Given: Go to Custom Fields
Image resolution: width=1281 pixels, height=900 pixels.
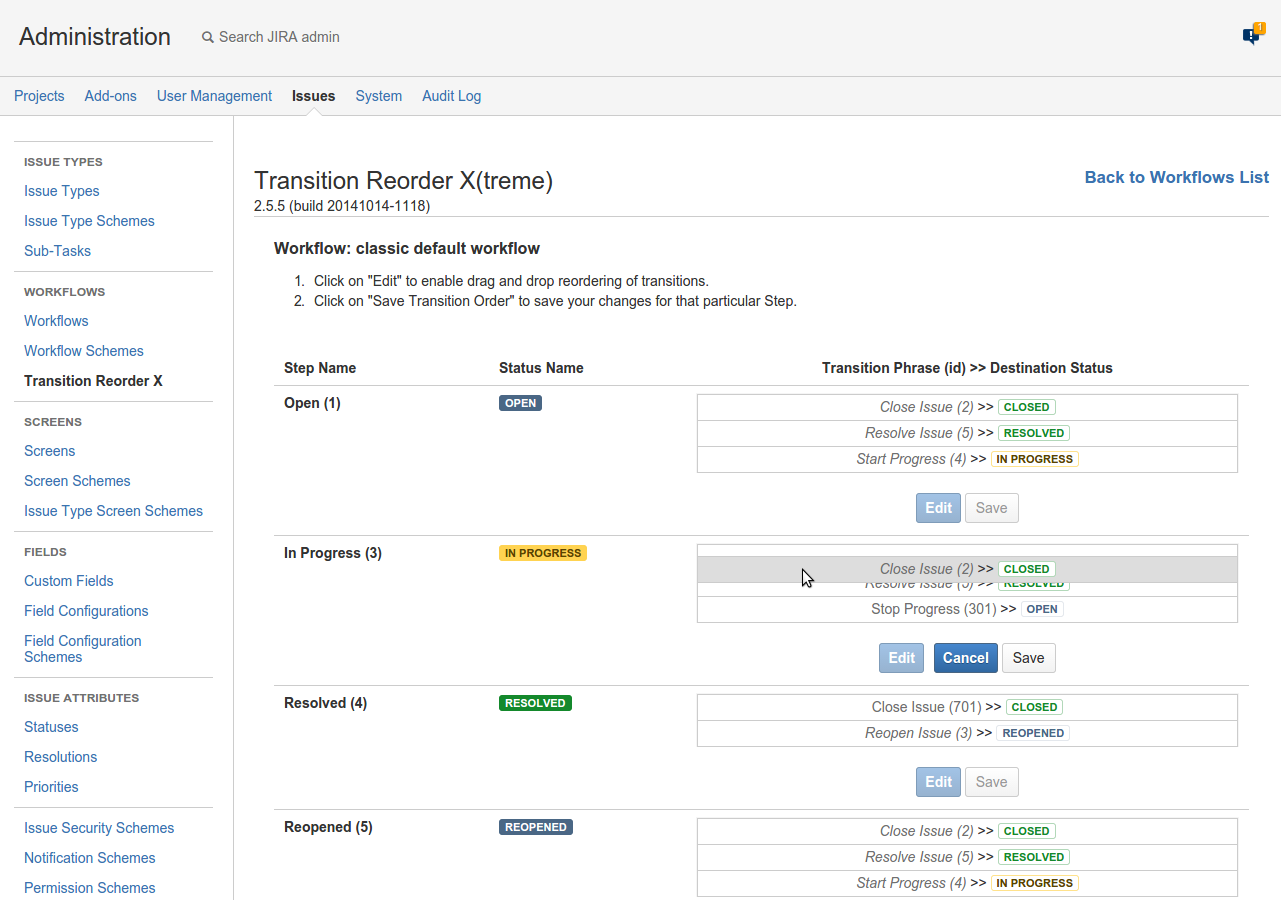Looking at the screenshot, I should pyautogui.click(x=69, y=581).
